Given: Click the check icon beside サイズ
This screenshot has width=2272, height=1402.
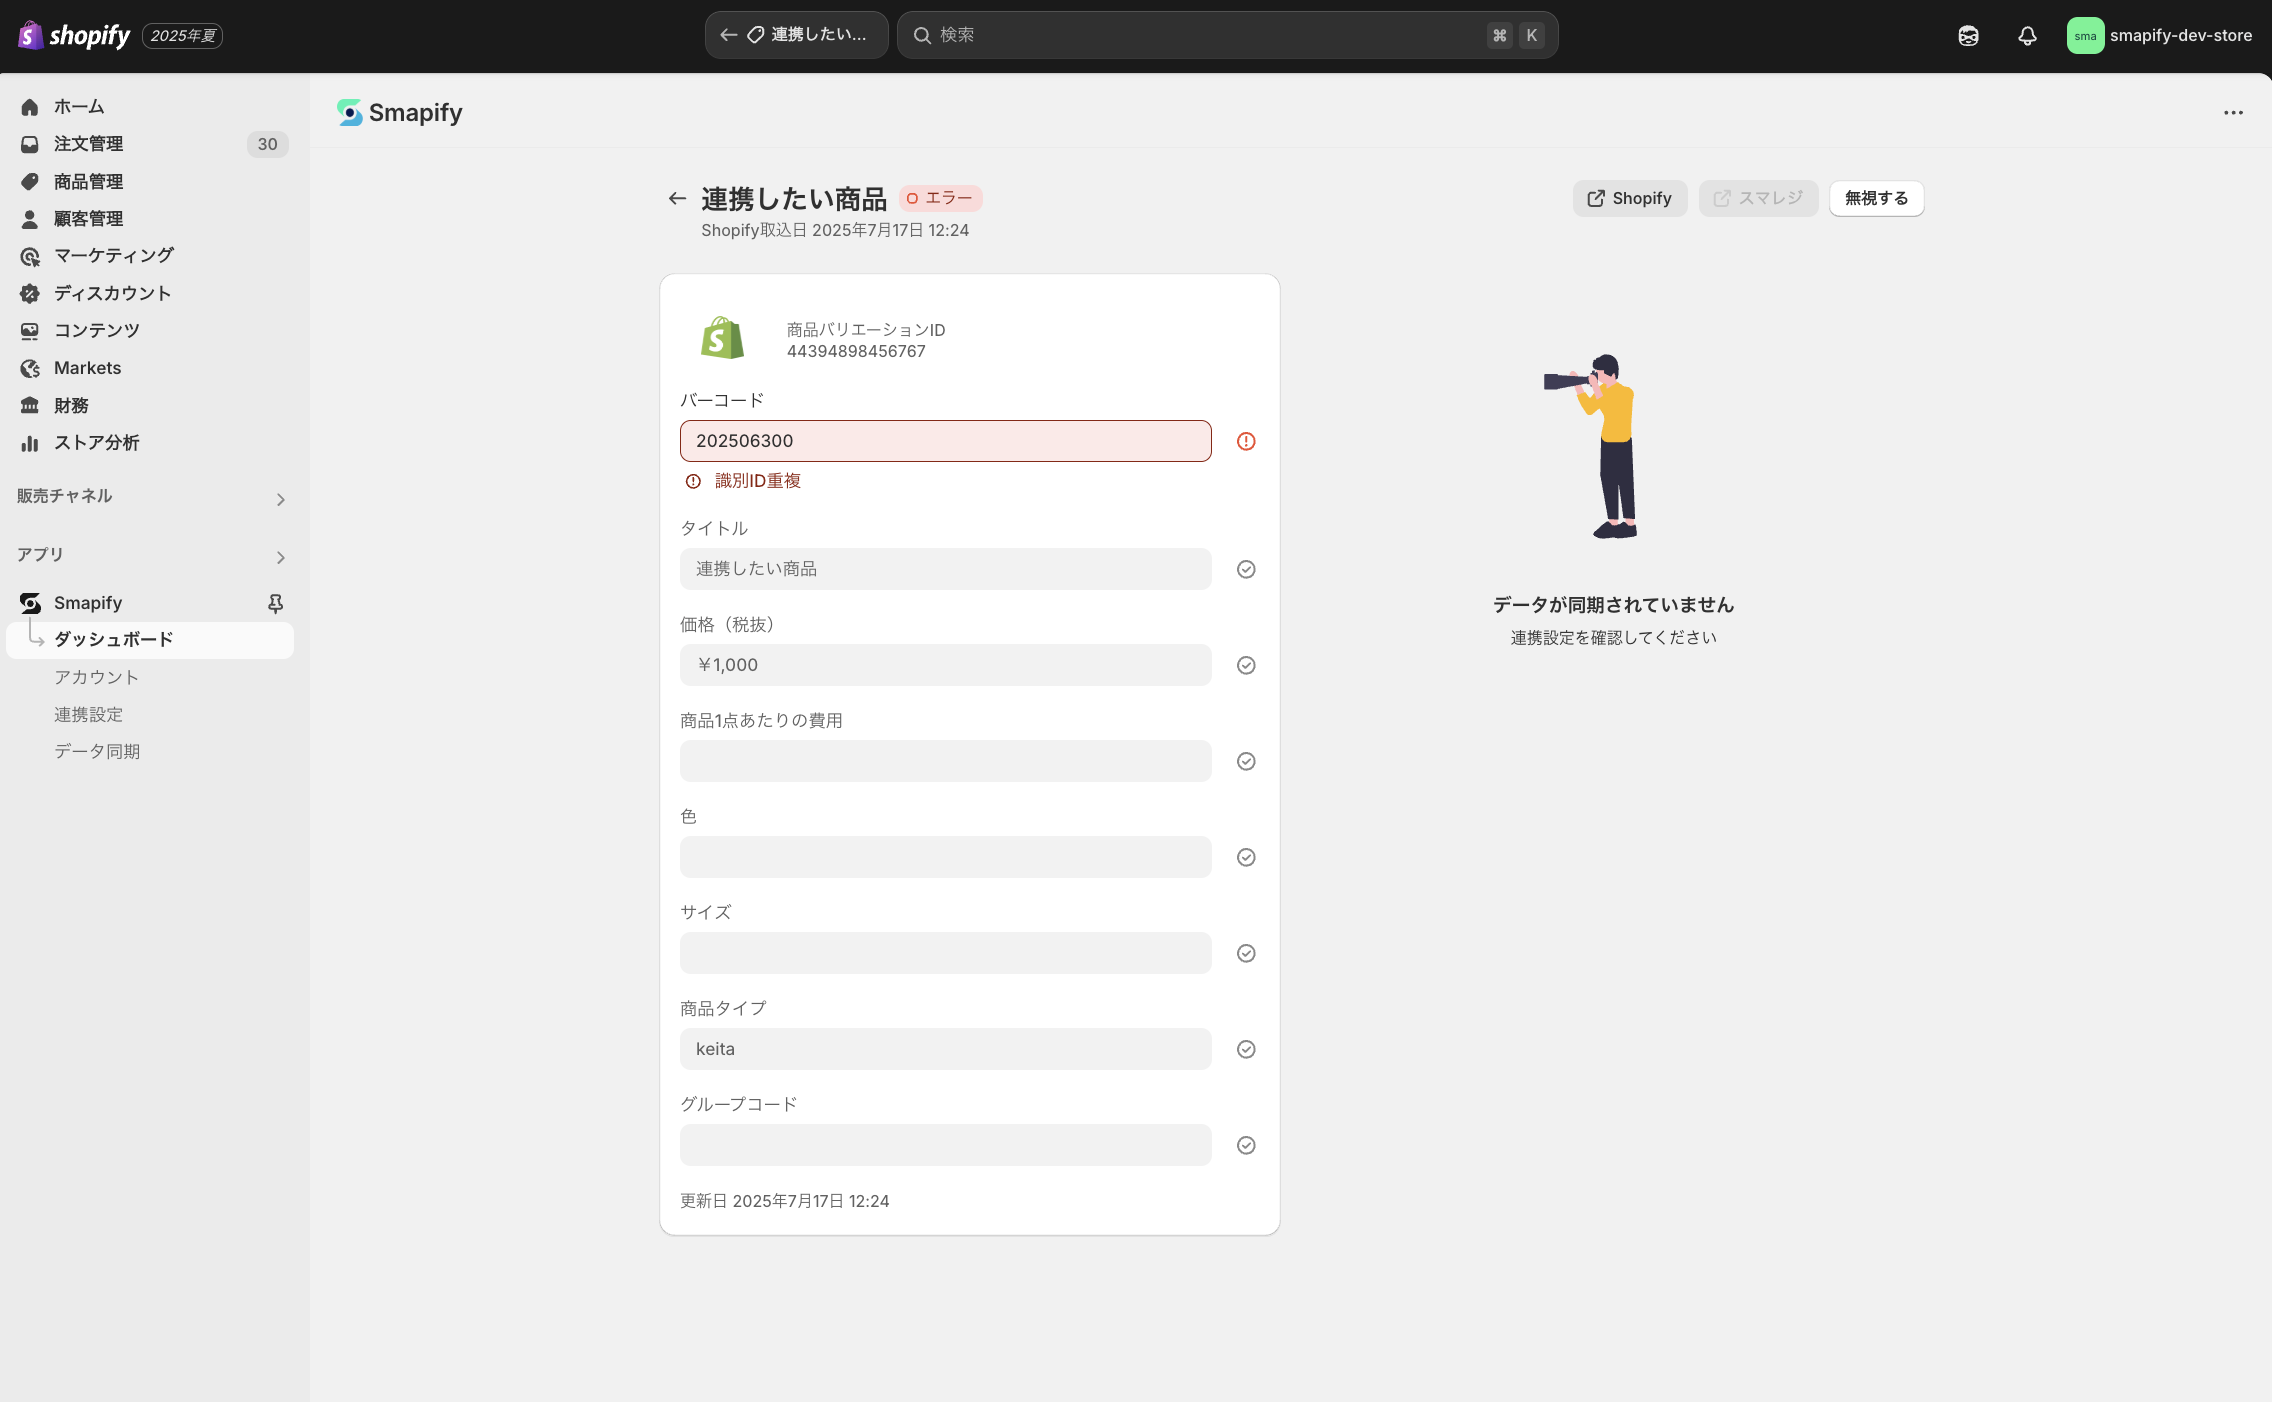Looking at the screenshot, I should click(1246, 953).
